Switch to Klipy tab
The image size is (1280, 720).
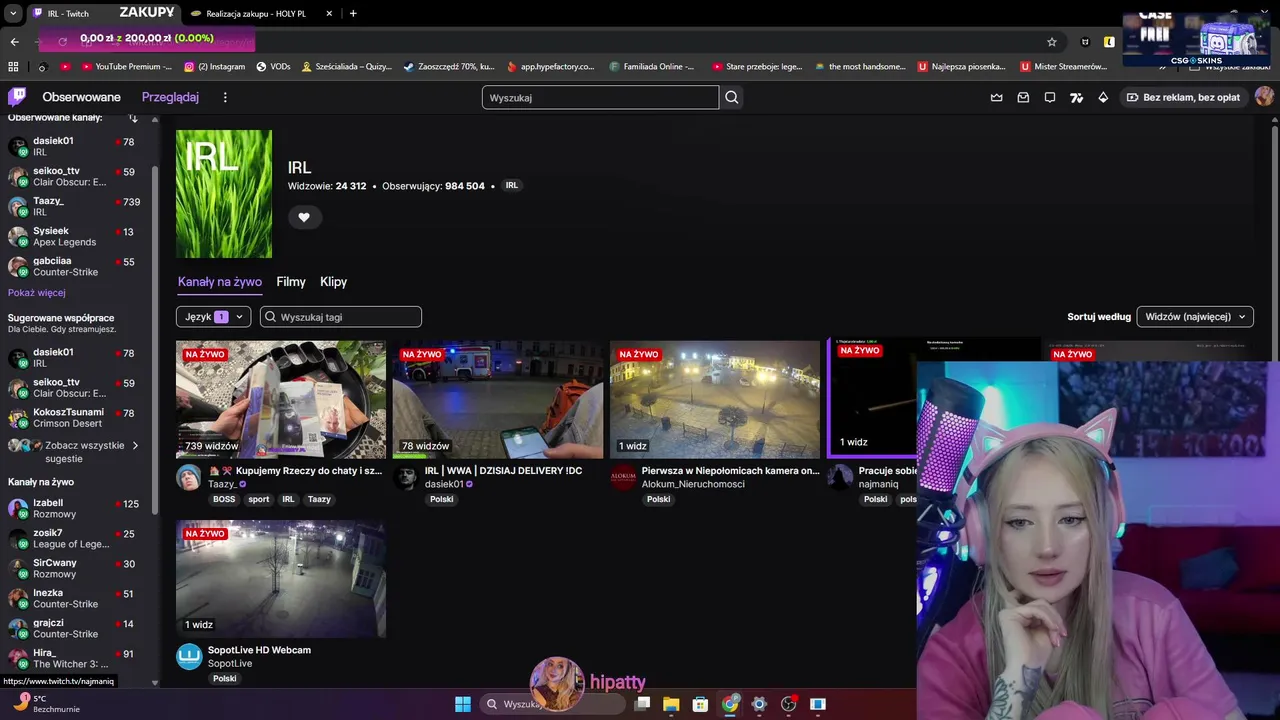coord(333,282)
